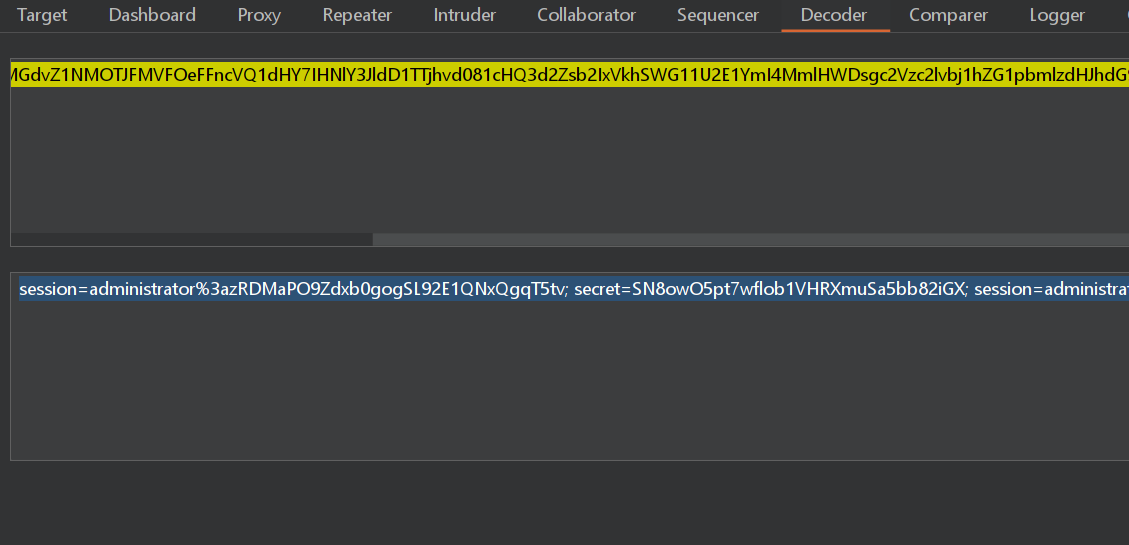Open the Comparer tab
The height and width of the screenshot is (545, 1129).
point(948,15)
